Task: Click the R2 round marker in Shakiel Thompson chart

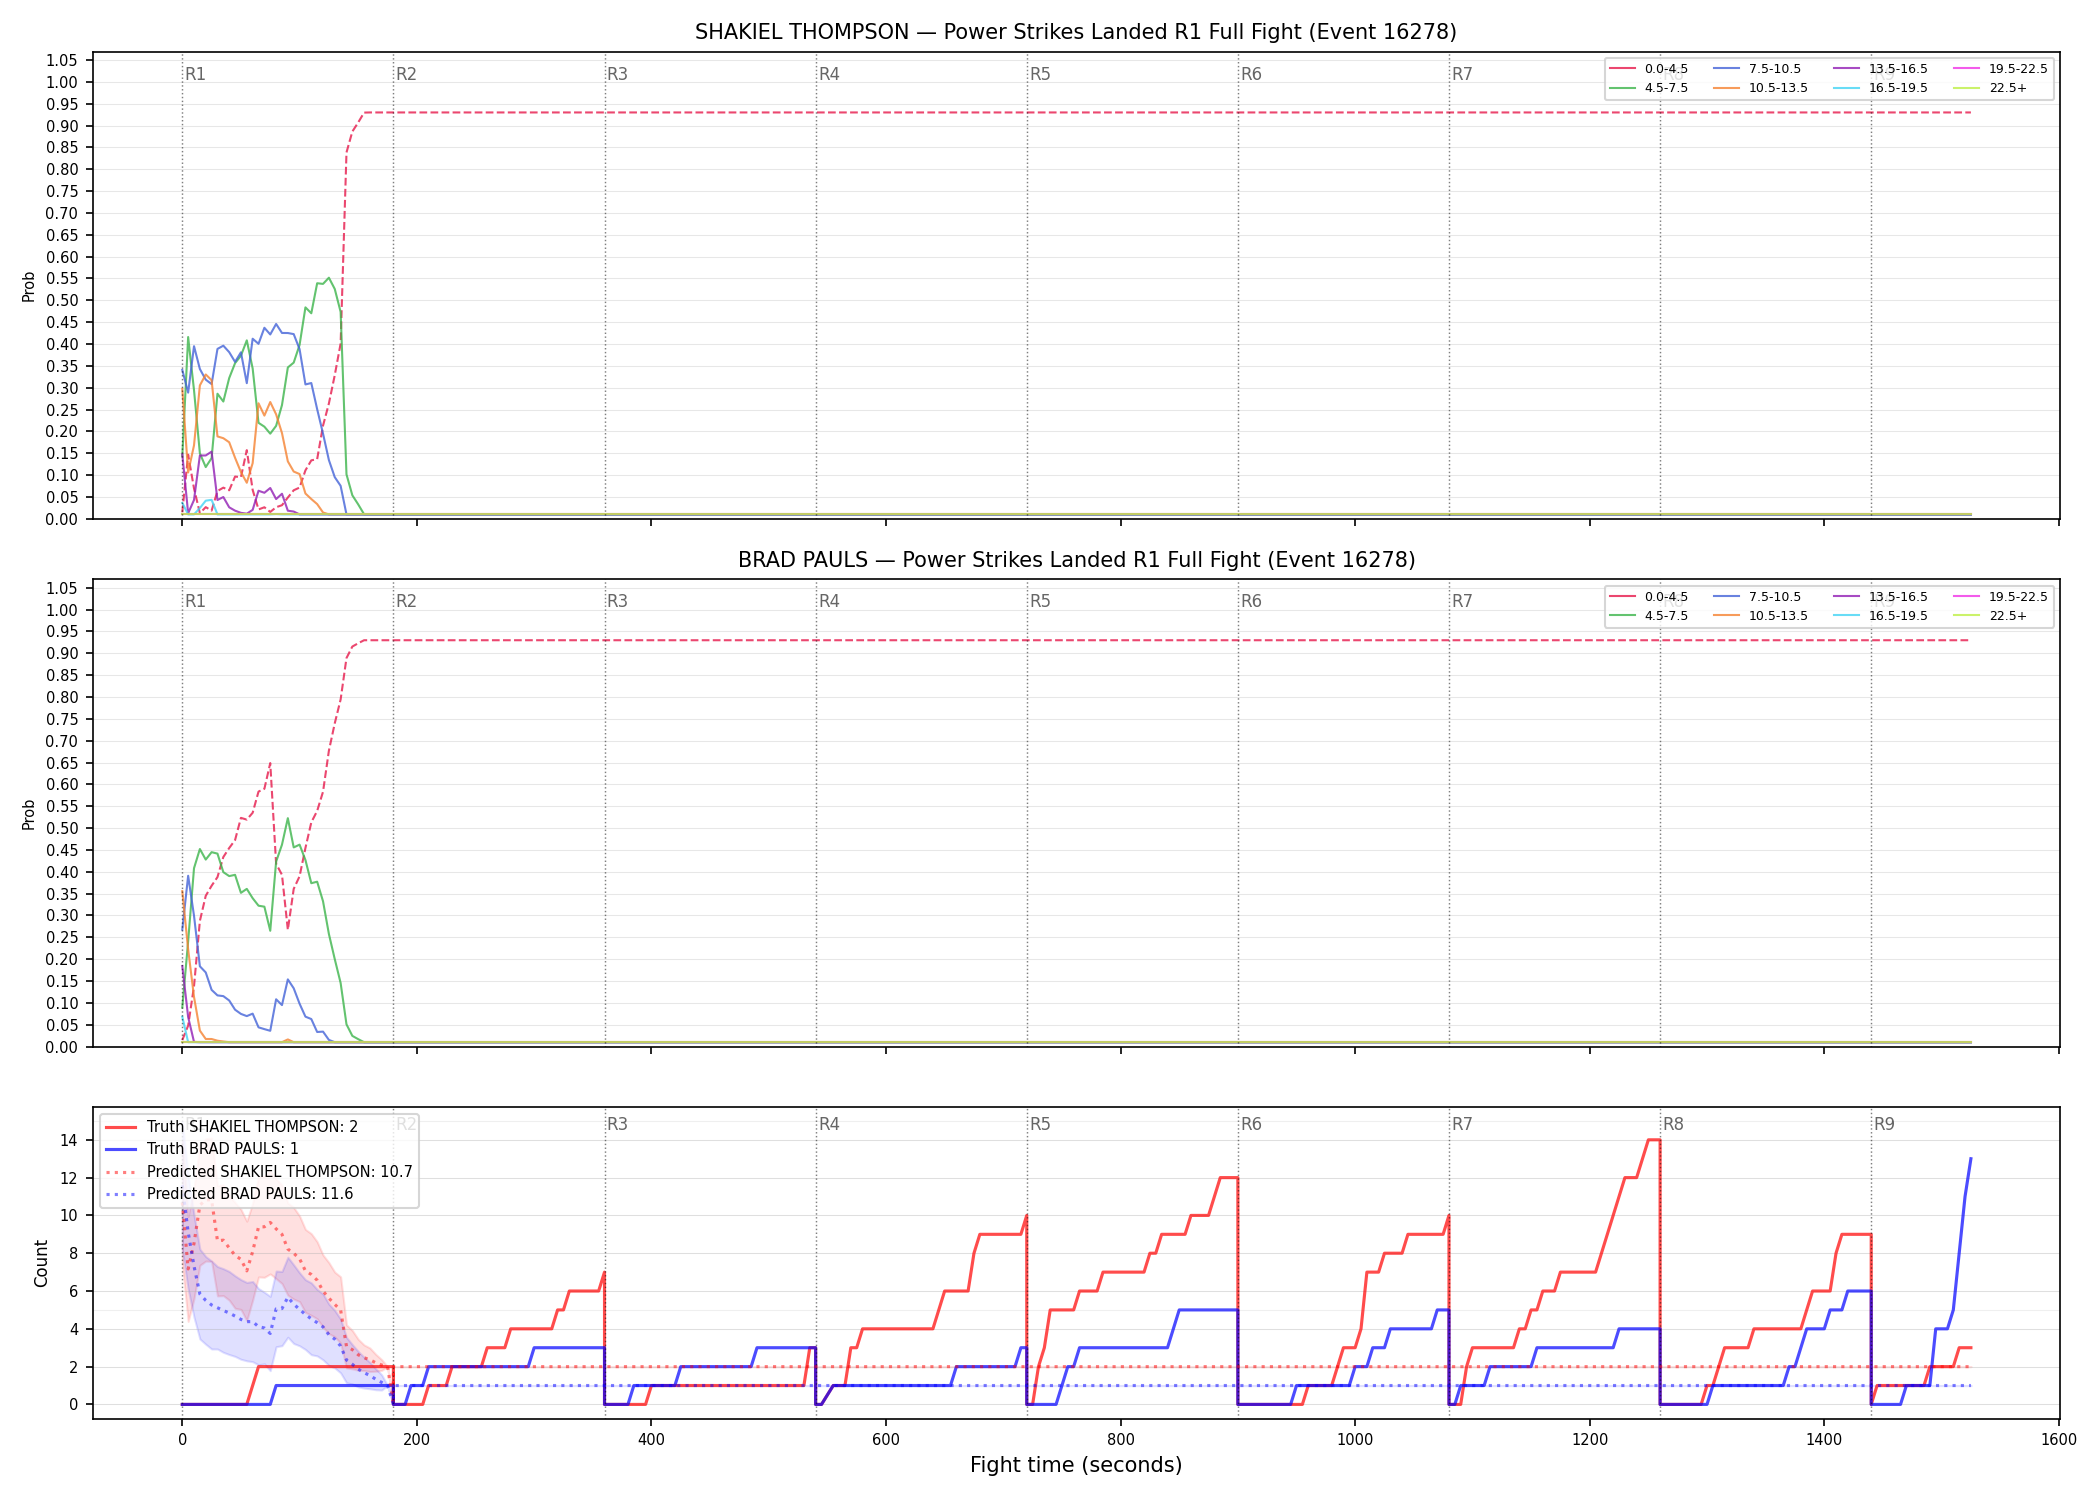Action: point(406,74)
